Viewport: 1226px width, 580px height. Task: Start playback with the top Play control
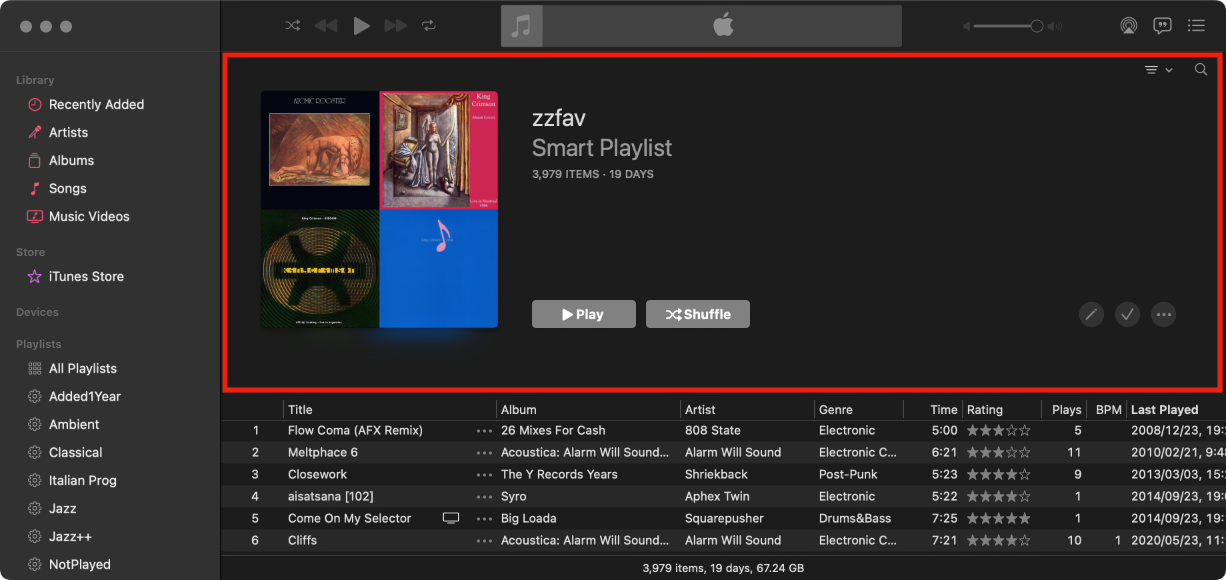click(x=361, y=26)
